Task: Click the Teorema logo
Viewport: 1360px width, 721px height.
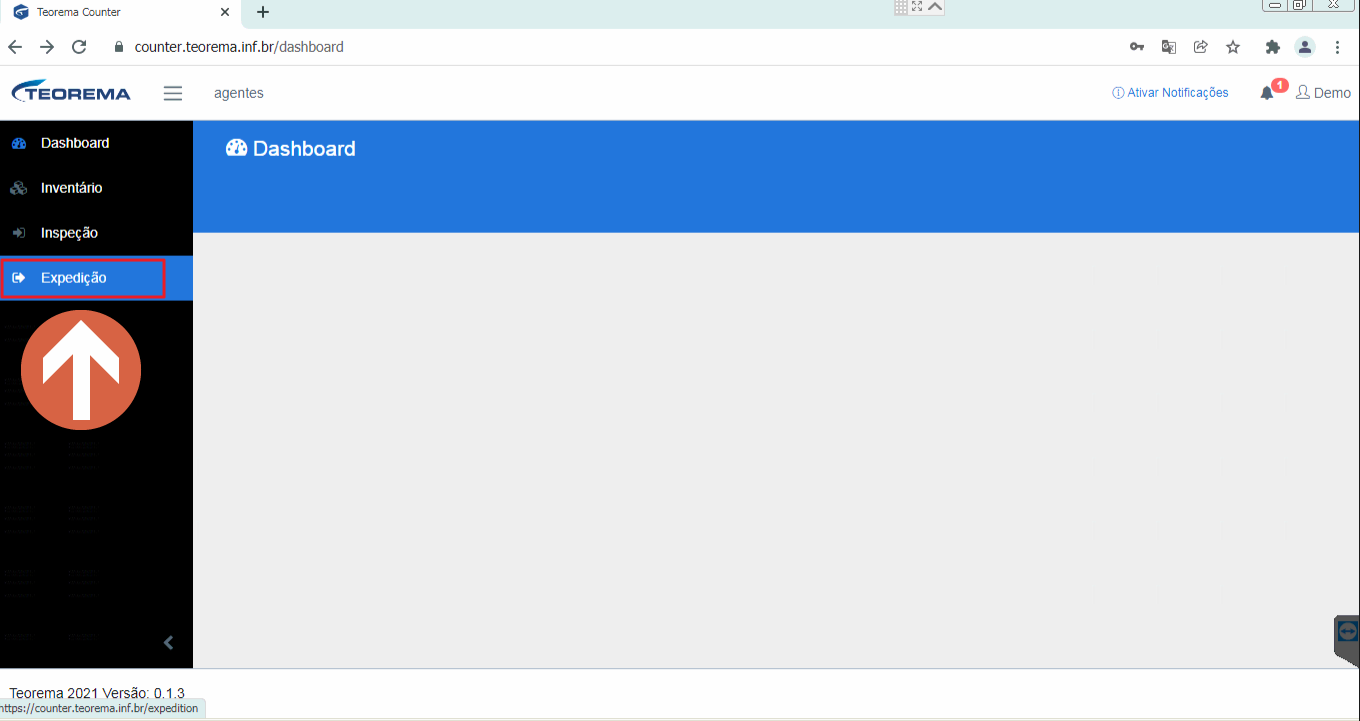Action: pyautogui.click(x=71, y=92)
